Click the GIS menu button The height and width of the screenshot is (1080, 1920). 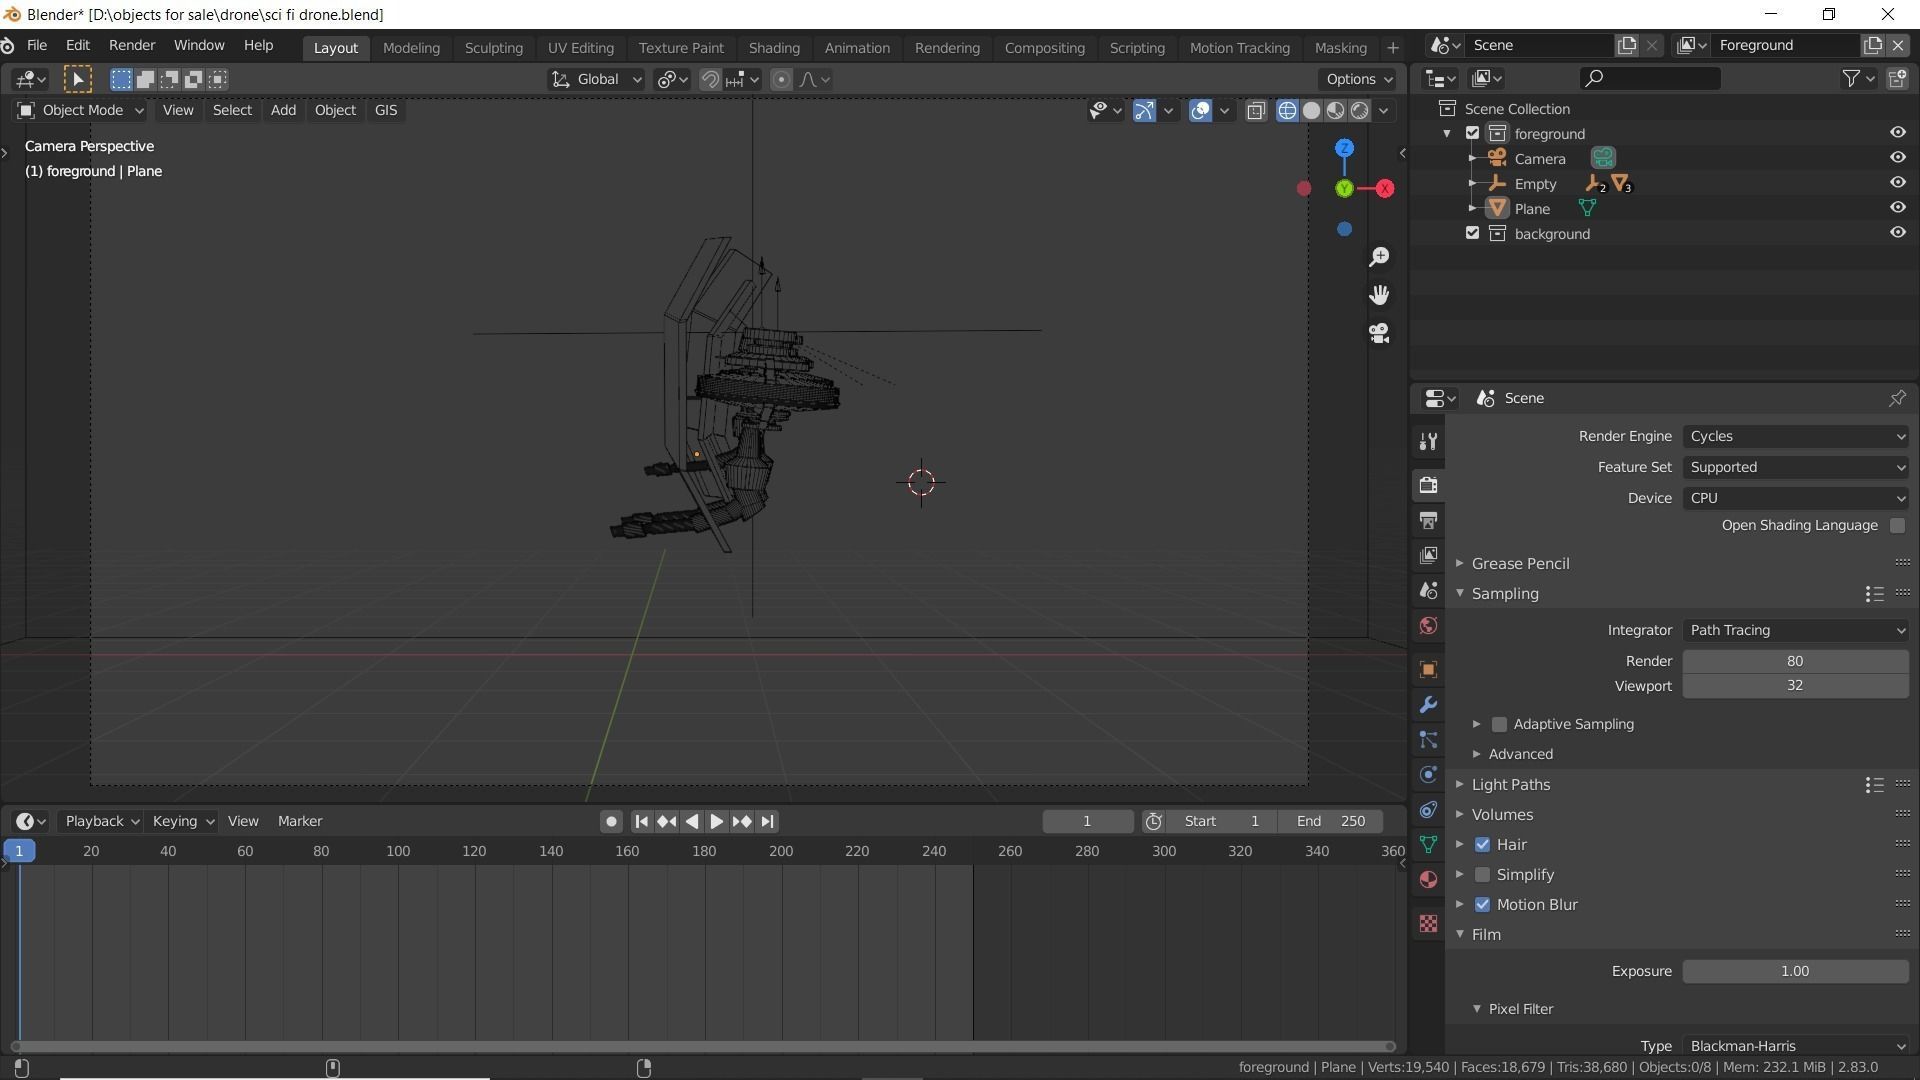point(385,110)
